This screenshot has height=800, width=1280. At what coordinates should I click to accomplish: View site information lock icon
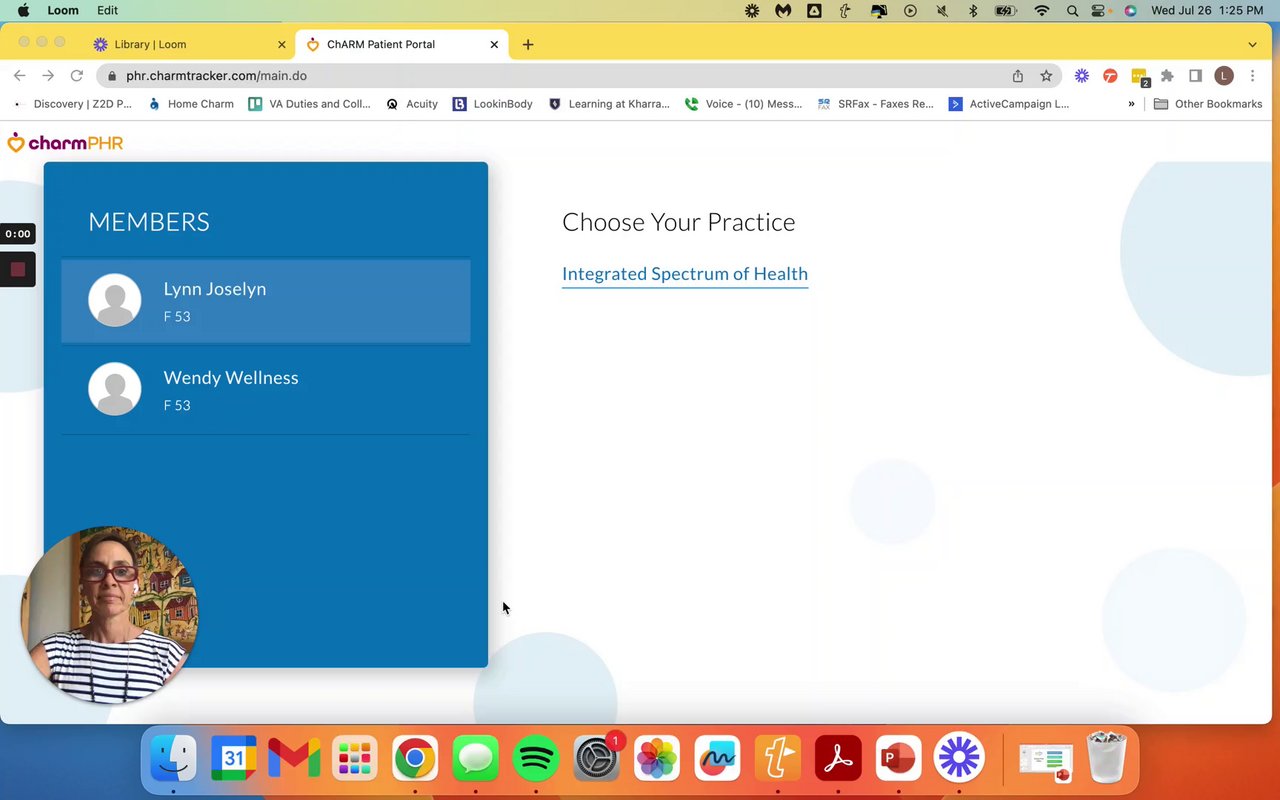point(111,76)
